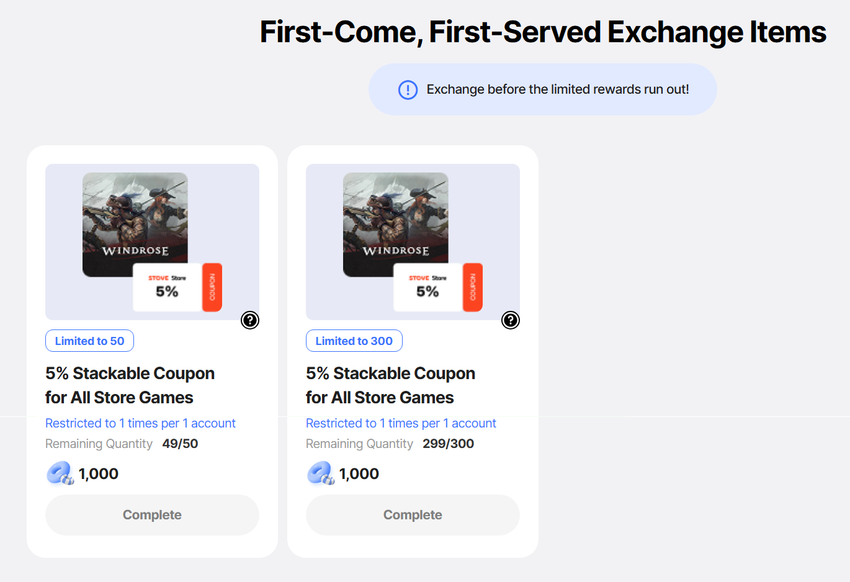Select the Windrose game image on the Limited to 50 card
Screen dimensions: 850x582
[x=134, y=215]
